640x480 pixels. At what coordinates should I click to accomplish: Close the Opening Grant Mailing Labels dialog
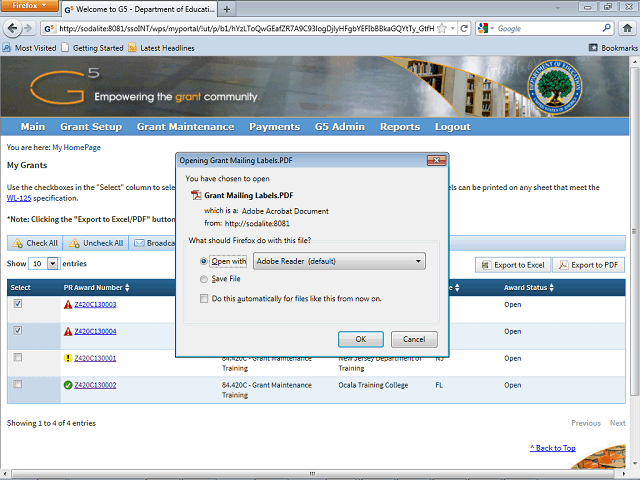pyautogui.click(x=436, y=160)
